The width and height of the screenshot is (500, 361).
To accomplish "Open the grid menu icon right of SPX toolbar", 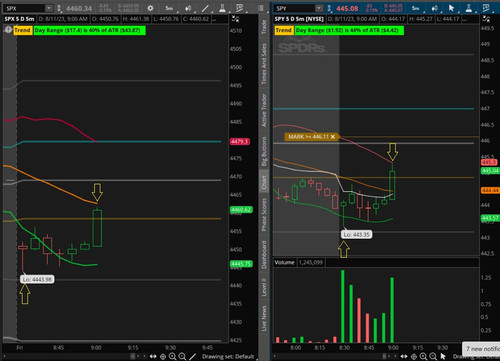I will point(261,8).
